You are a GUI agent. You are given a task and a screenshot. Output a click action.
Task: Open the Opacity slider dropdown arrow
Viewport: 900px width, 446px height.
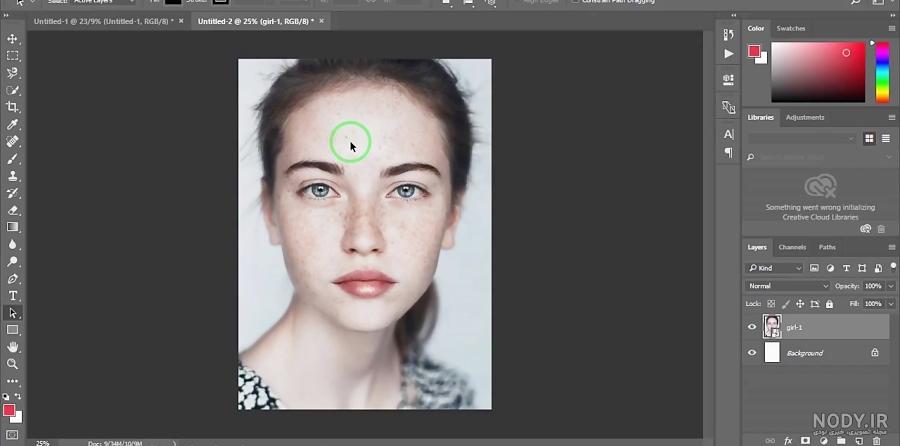891,286
